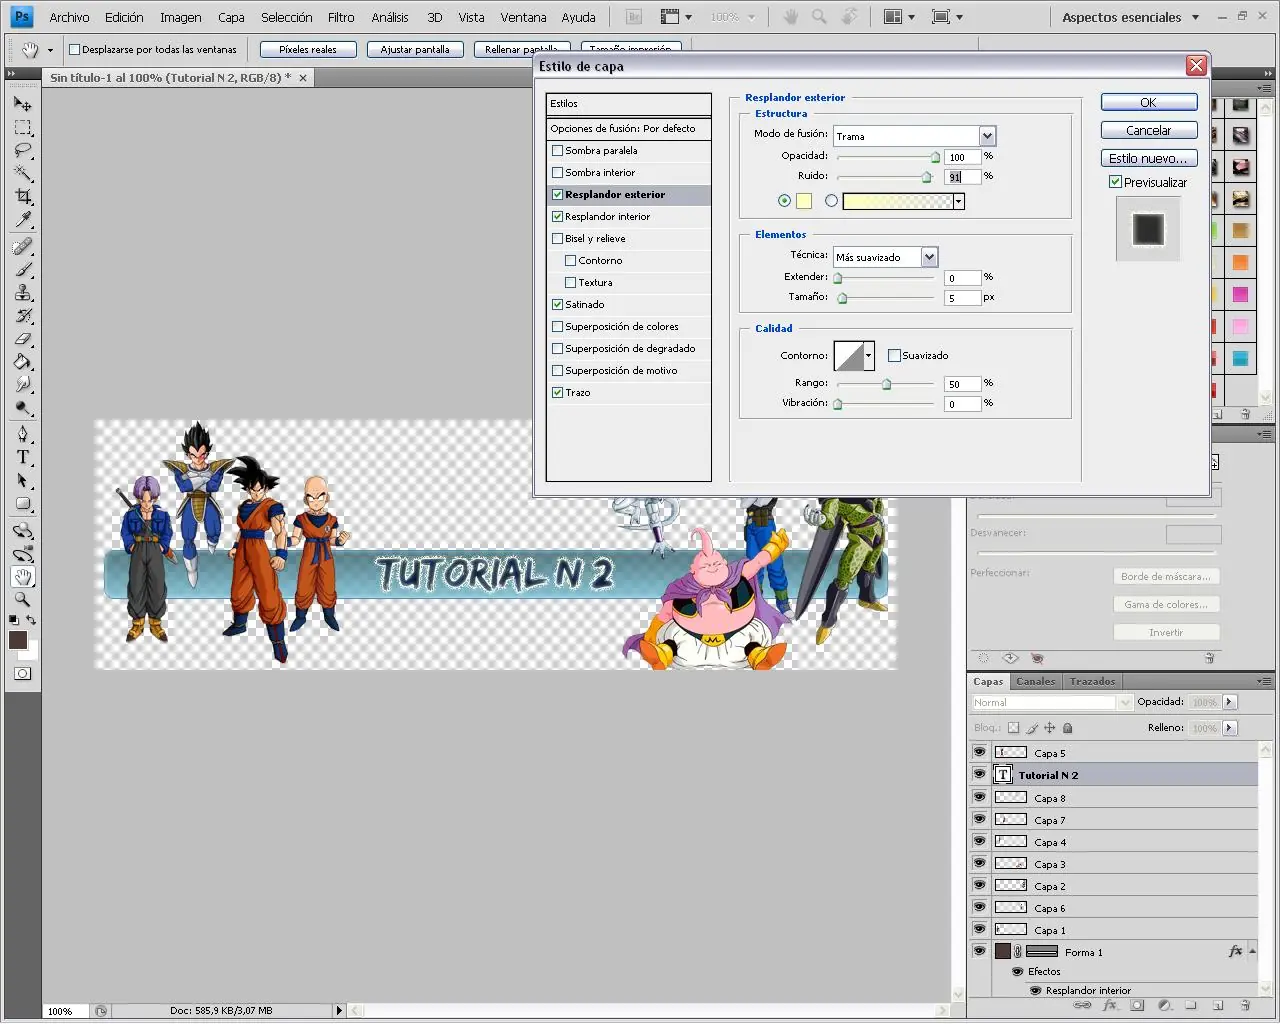1280x1024 pixels.
Task: Select the Paint Bucket tool
Action: click(23, 361)
